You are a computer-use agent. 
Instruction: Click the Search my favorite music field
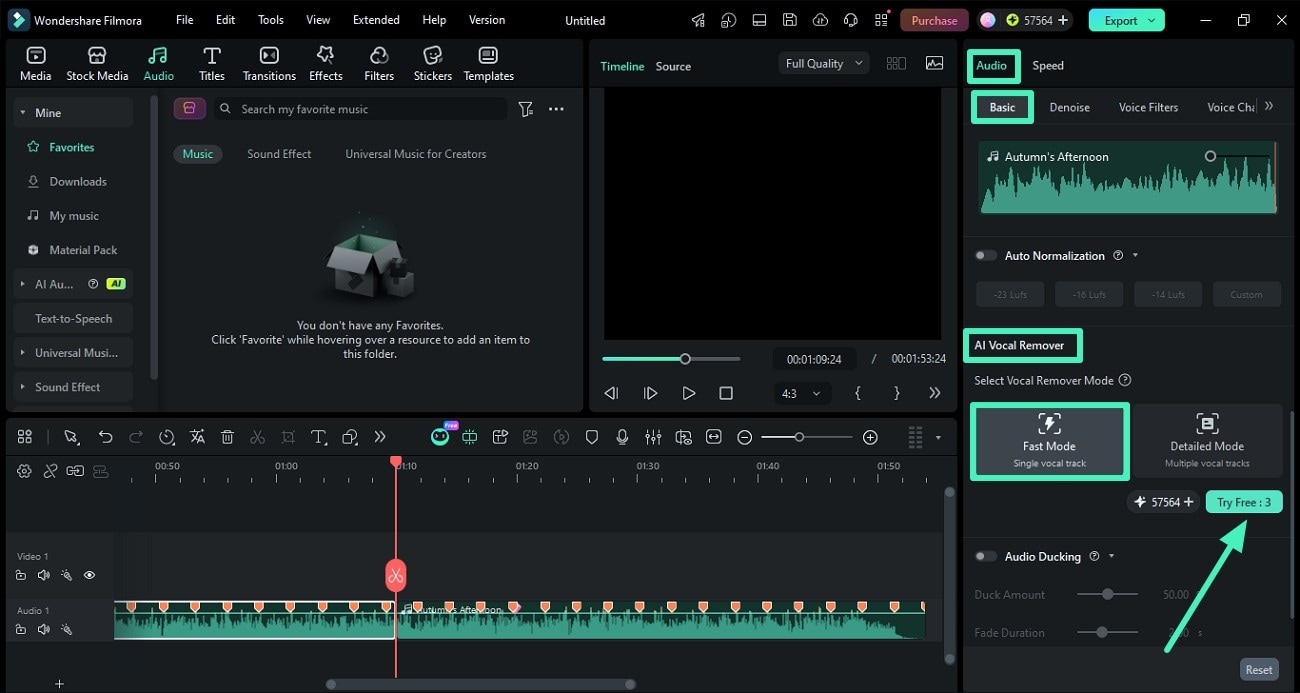[362, 109]
